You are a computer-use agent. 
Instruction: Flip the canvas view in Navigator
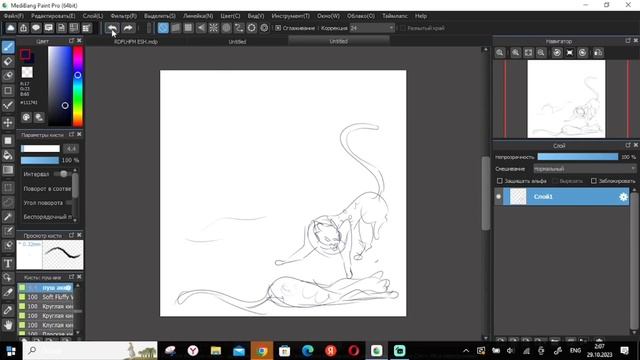pyautogui.click(x=598, y=52)
